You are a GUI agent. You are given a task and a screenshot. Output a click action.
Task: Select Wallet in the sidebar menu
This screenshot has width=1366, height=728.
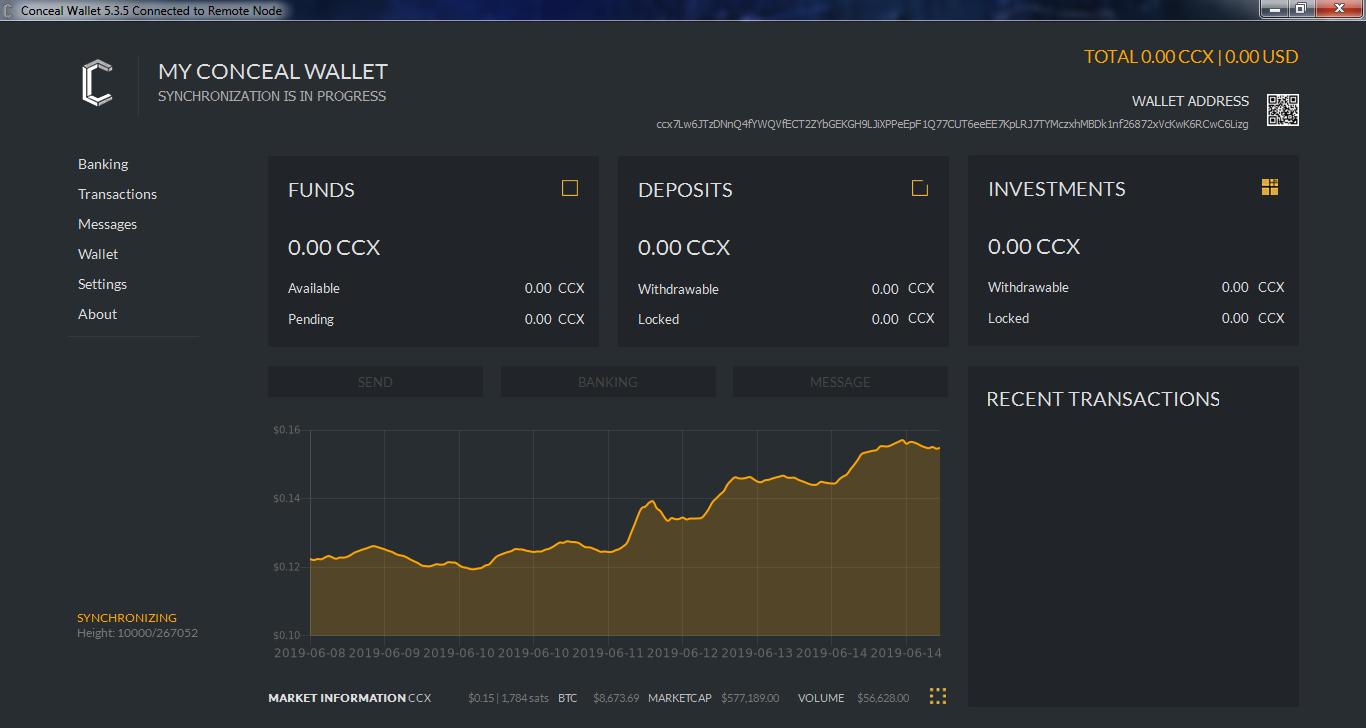point(98,254)
